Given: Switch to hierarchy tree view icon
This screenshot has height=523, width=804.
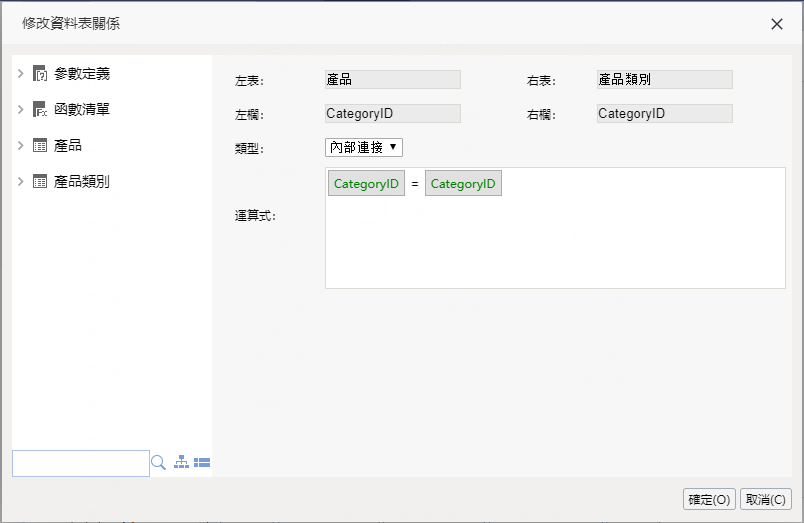Looking at the screenshot, I should [x=181, y=463].
